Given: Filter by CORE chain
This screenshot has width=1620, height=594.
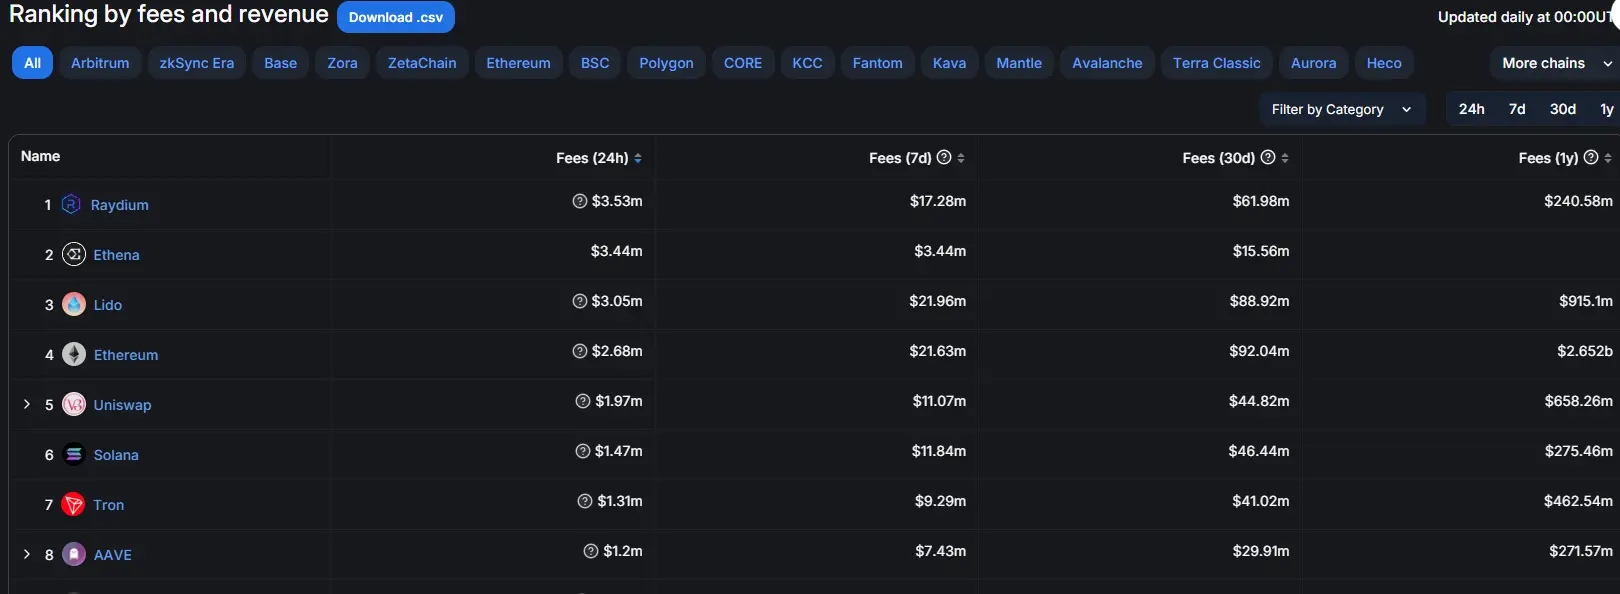Looking at the screenshot, I should (x=743, y=63).
